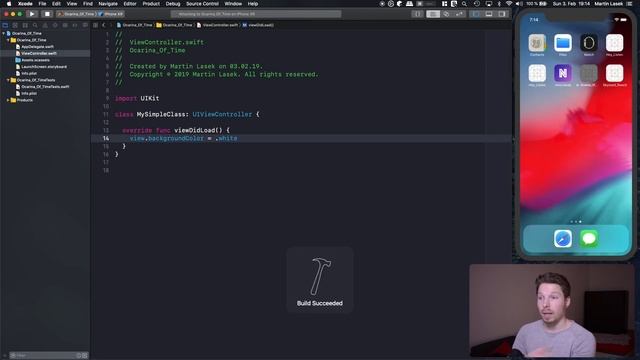Collapse the Ocarina_Of_Time project root
Viewport: 640px width, 360px height.
click(4, 33)
